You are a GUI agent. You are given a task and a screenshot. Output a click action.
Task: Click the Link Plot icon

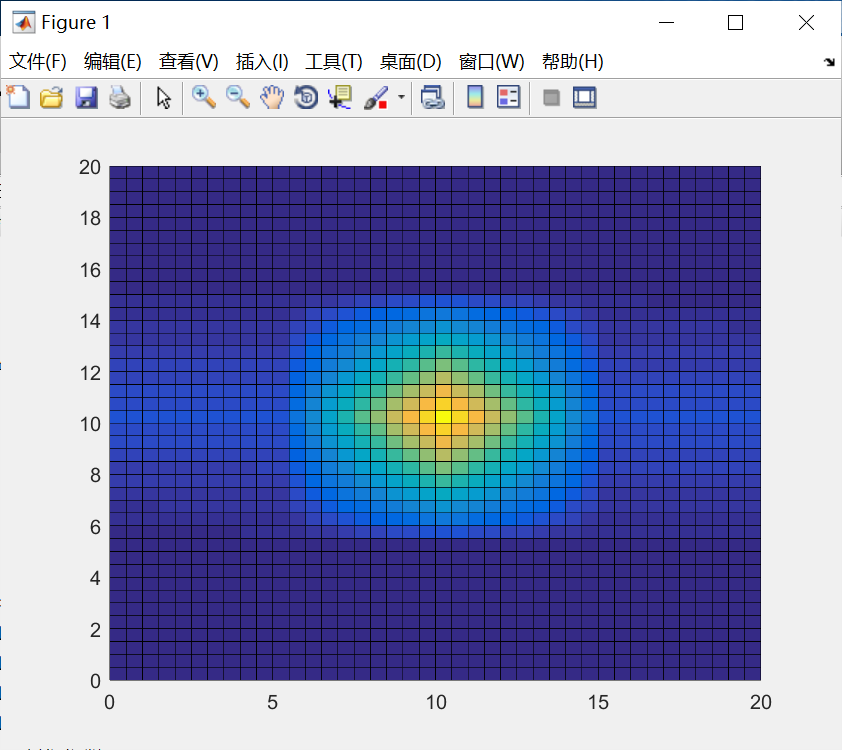click(x=432, y=98)
